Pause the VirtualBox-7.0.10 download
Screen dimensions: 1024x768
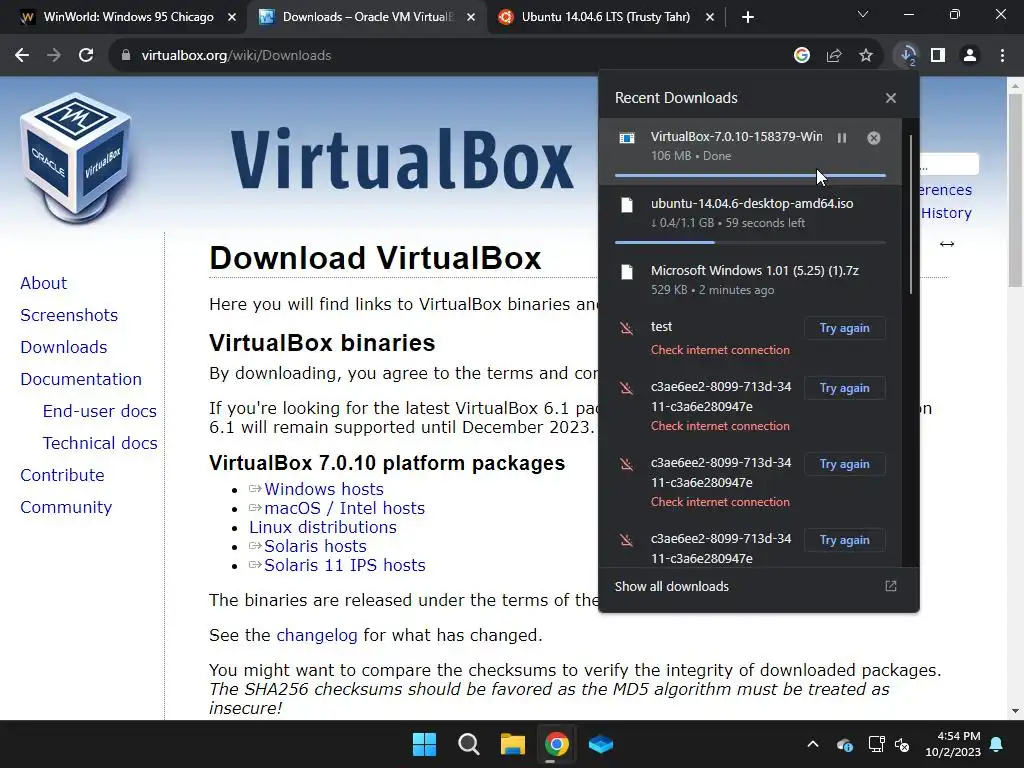[842, 138]
